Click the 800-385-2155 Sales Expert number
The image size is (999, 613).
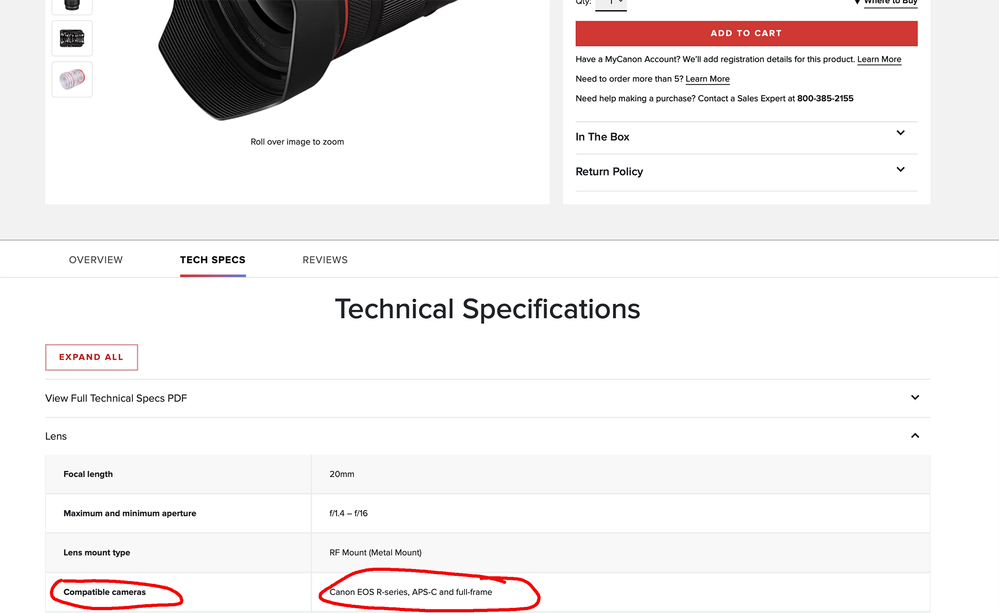[826, 98]
